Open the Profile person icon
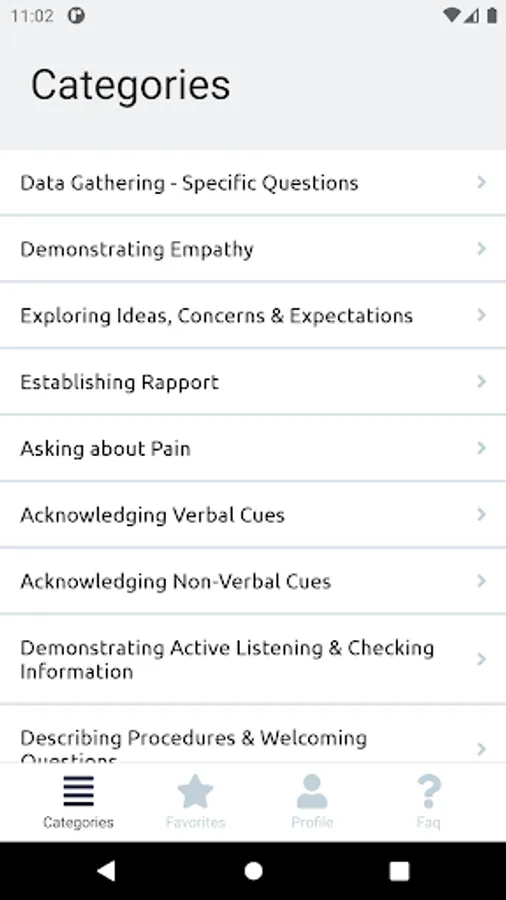Image resolution: width=506 pixels, height=900 pixels. click(x=312, y=792)
